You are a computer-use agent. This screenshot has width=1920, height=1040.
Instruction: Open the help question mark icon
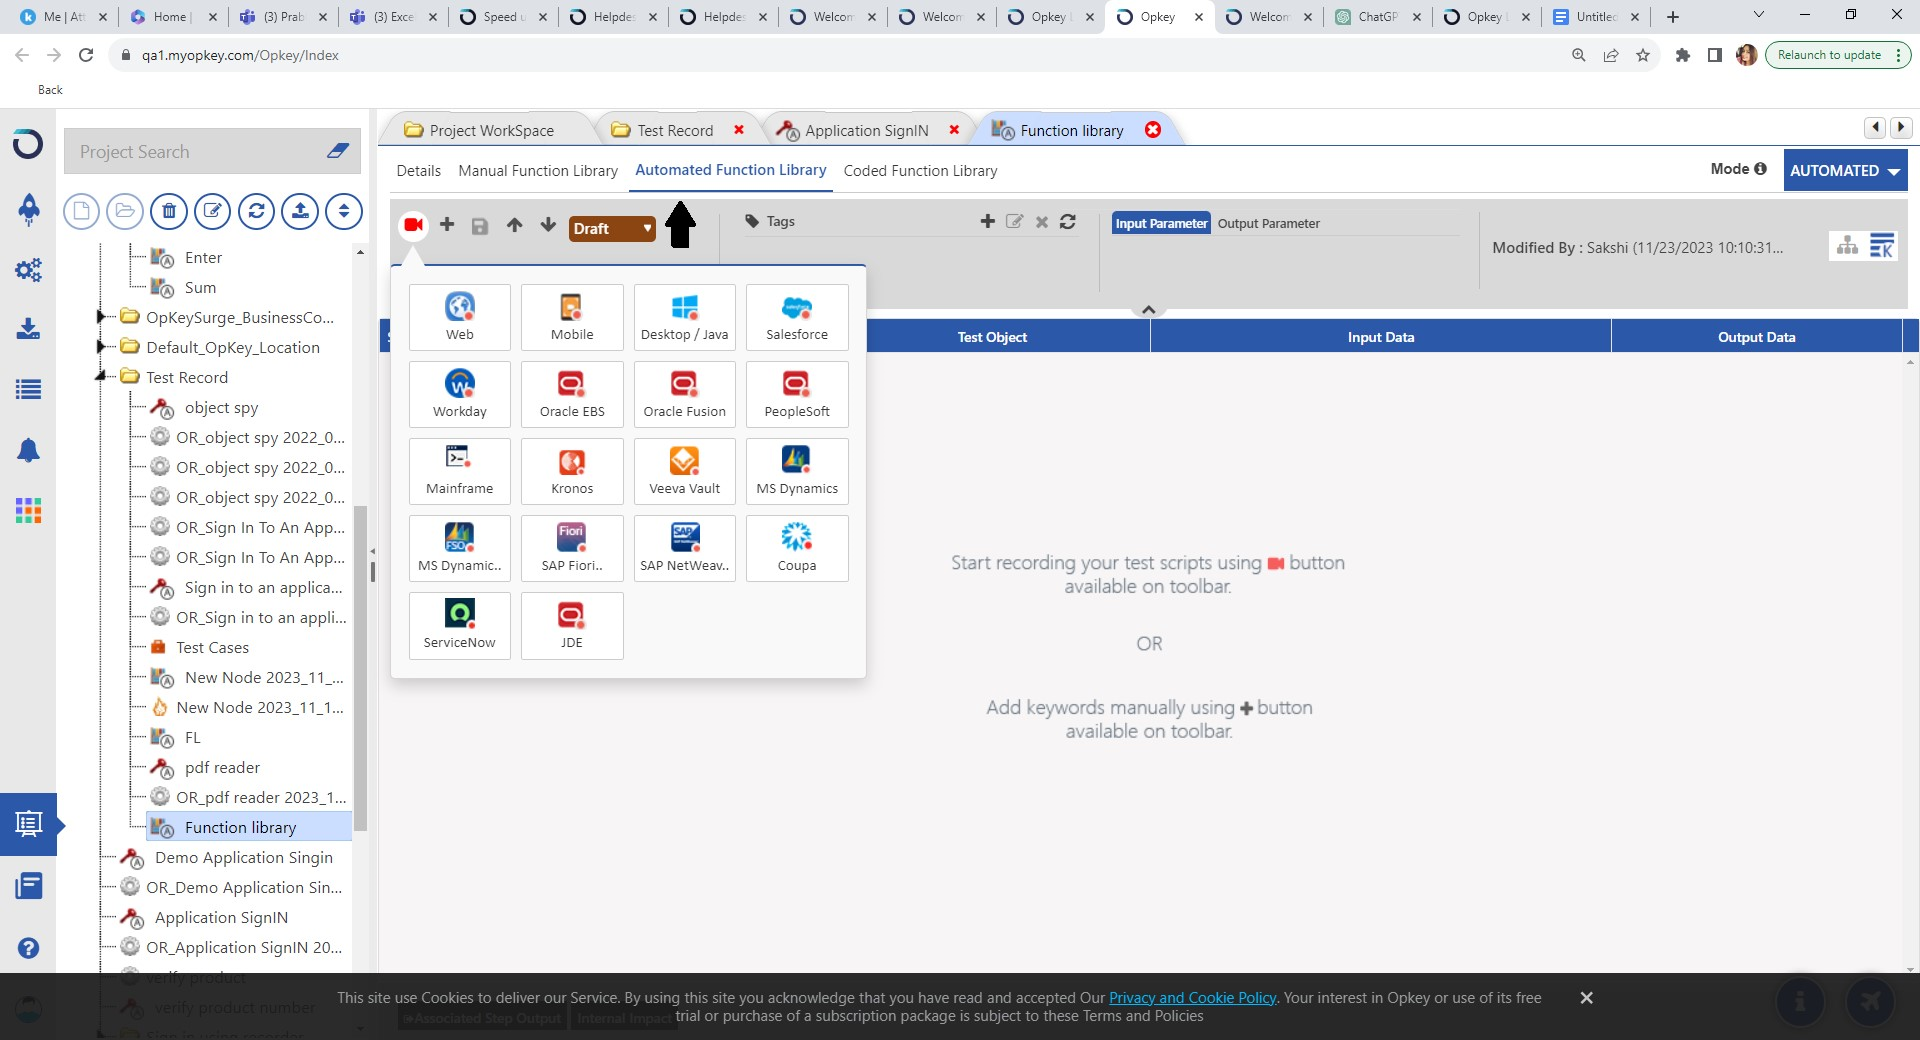(x=28, y=947)
